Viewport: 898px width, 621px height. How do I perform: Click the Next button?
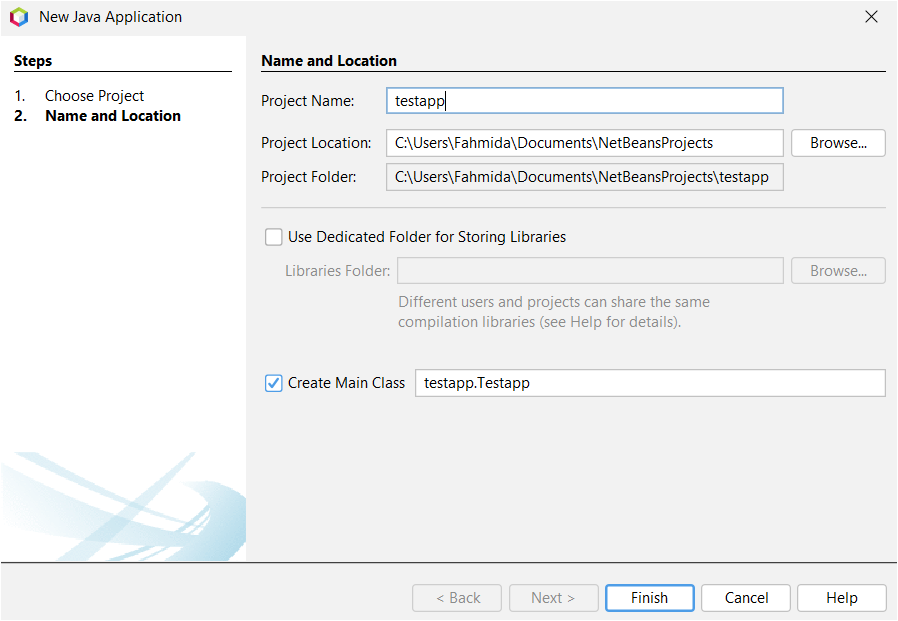point(553,597)
